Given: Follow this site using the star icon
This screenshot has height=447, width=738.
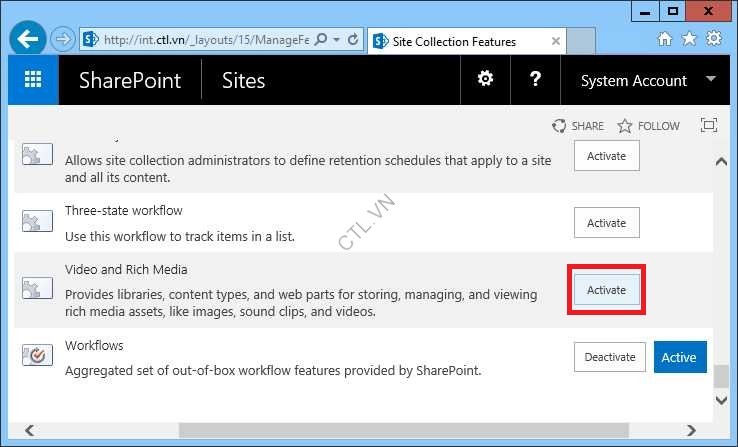Looking at the screenshot, I should point(625,126).
